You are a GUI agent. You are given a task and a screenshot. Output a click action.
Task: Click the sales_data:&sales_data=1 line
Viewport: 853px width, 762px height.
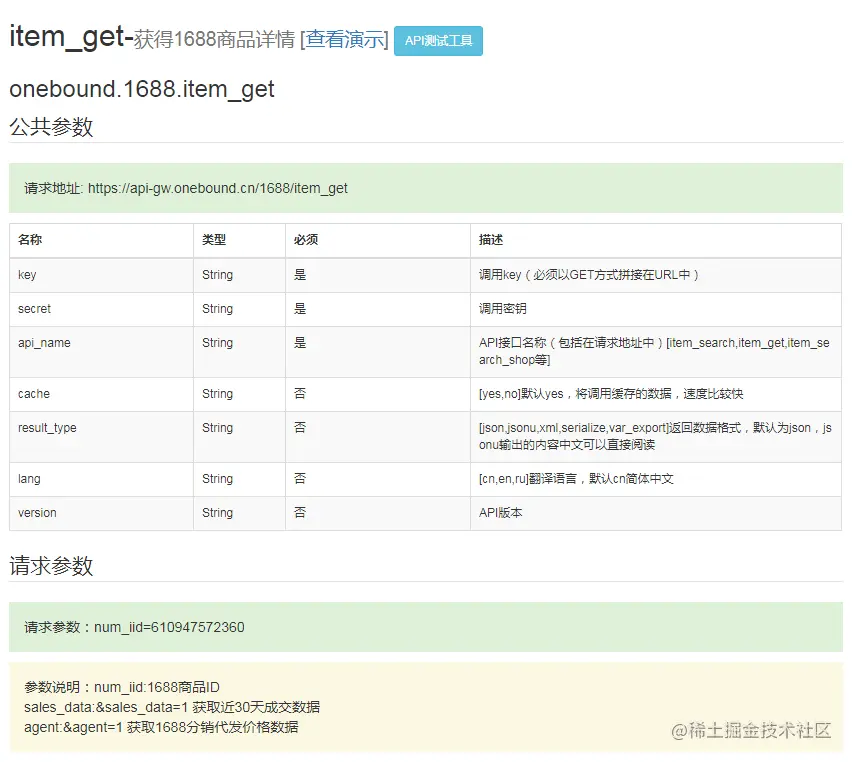click(172, 708)
